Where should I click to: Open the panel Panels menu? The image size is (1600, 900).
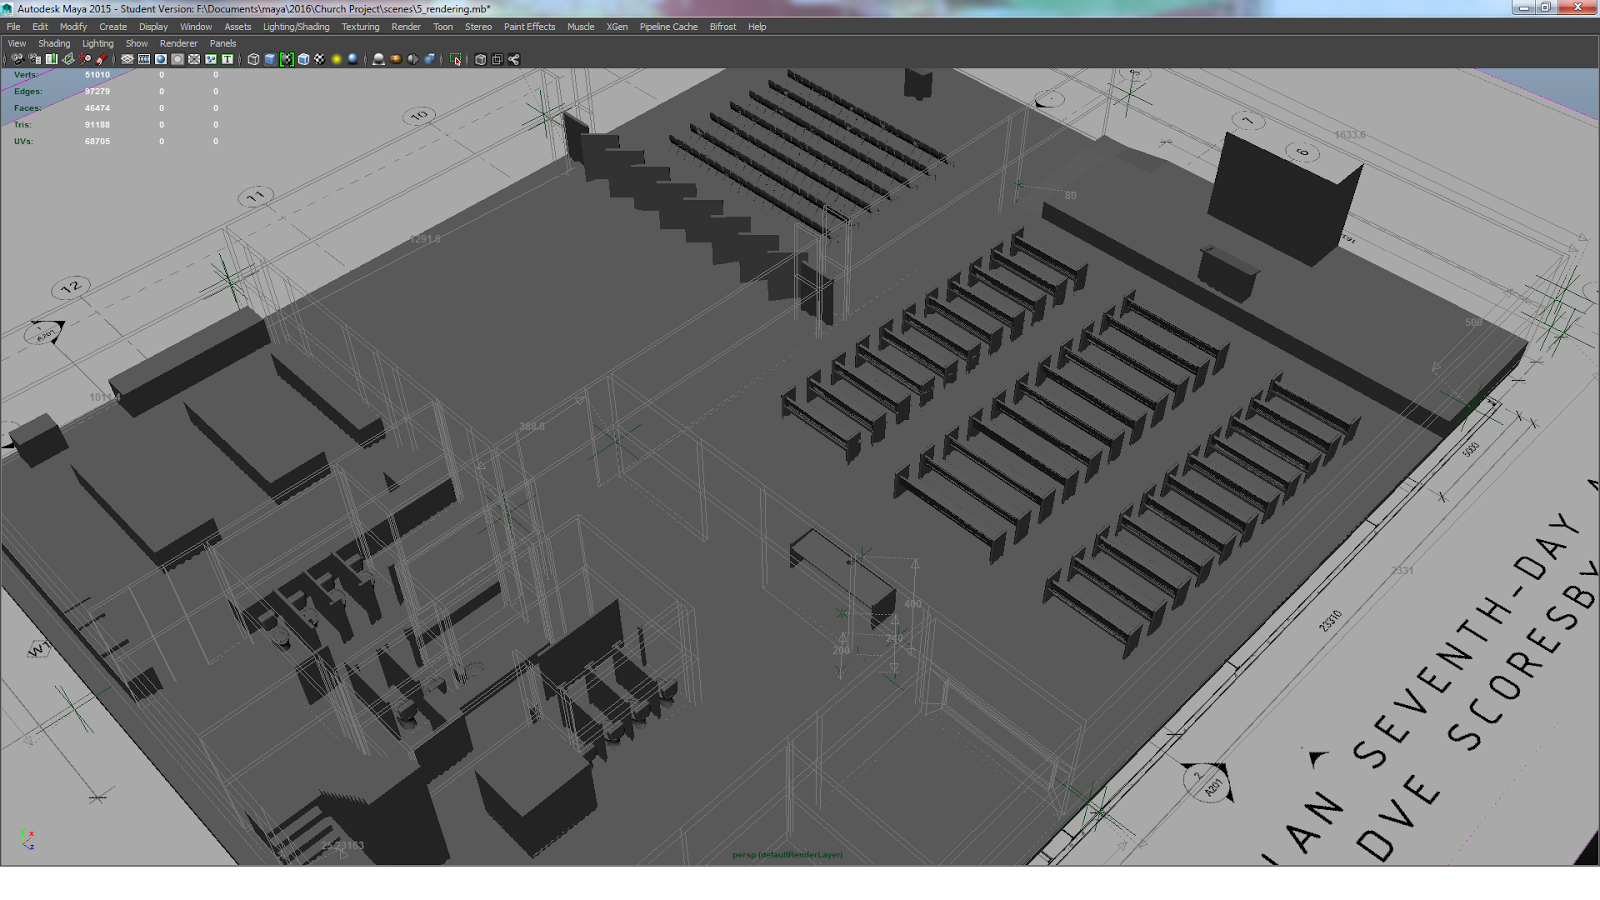point(223,44)
